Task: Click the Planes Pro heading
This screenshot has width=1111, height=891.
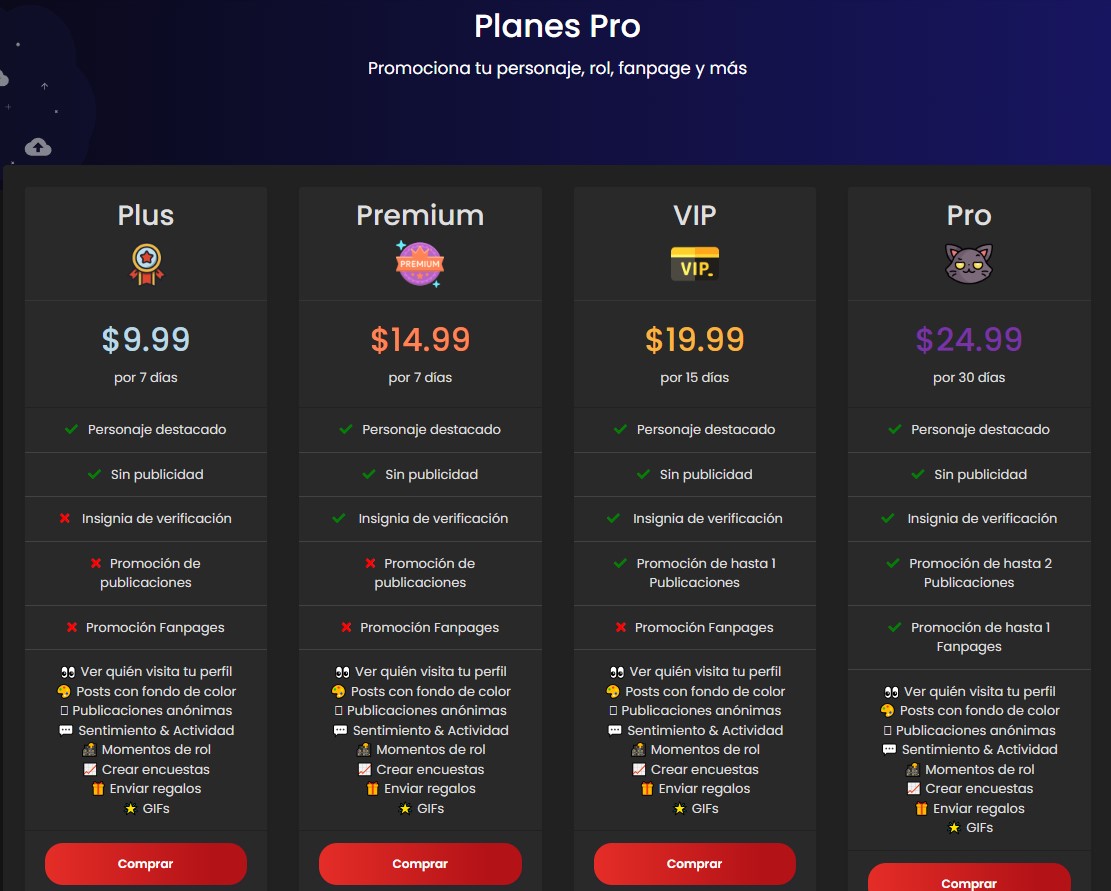Action: click(x=557, y=26)
